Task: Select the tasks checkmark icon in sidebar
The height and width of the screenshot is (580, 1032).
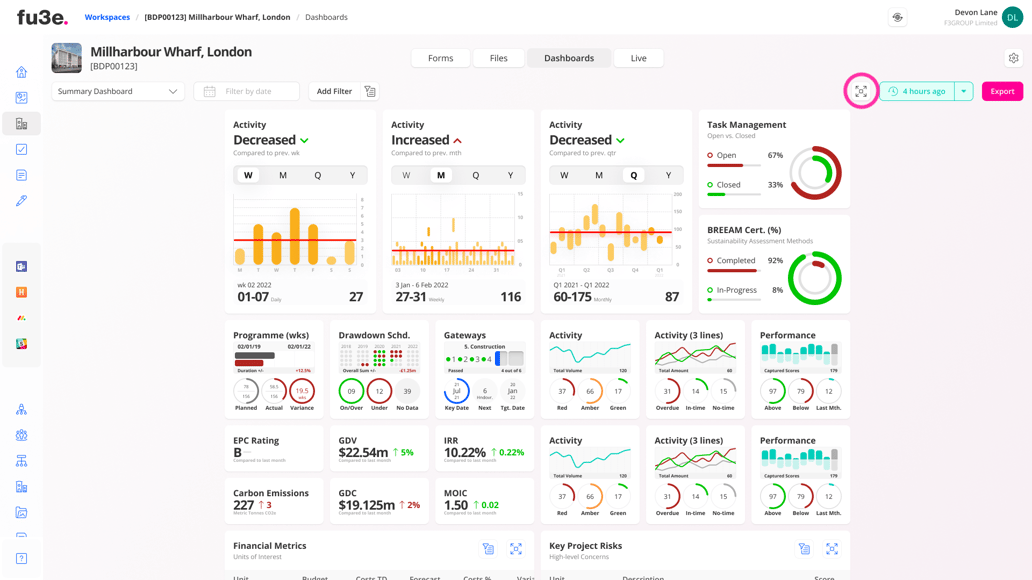Action: [x=21, y=150]
